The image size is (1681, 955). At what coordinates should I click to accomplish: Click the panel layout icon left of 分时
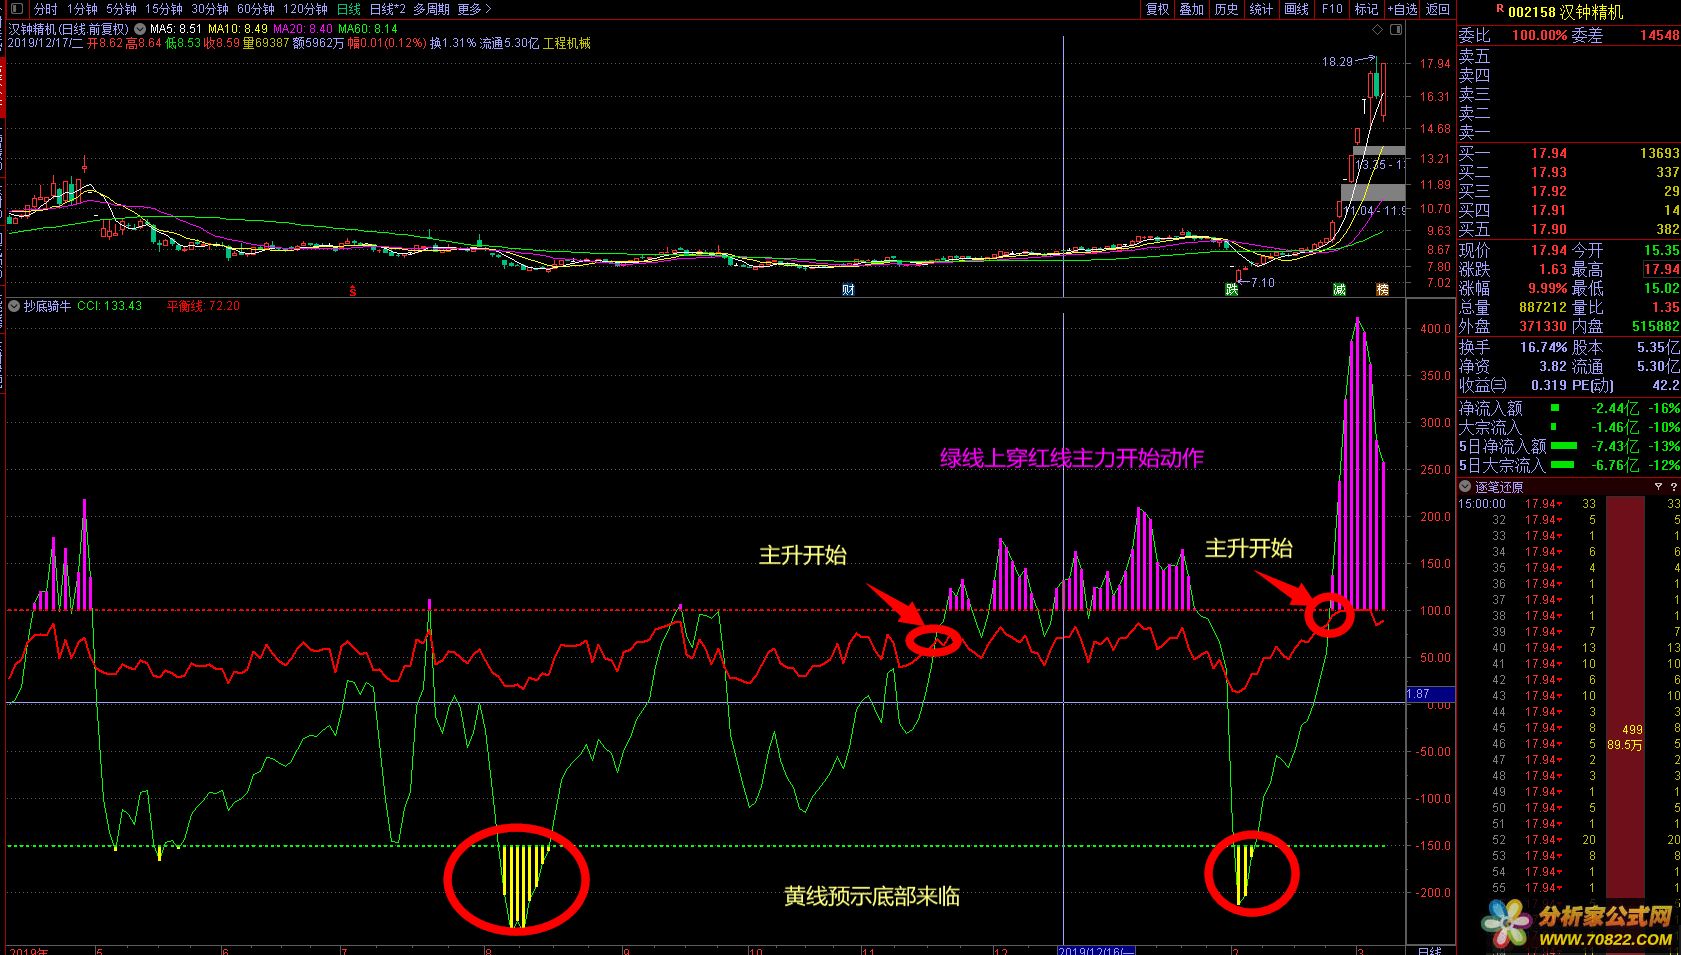pos(16,9)
